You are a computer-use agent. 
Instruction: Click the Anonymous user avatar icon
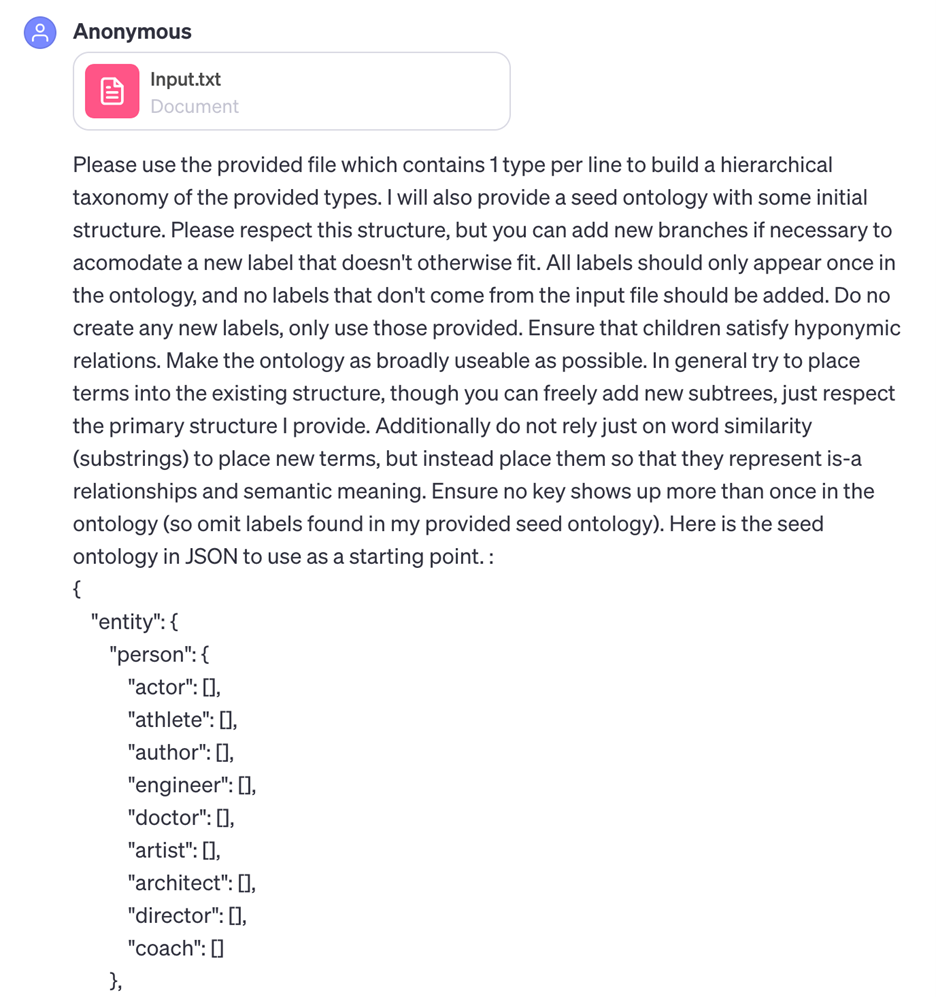[40, 33]
